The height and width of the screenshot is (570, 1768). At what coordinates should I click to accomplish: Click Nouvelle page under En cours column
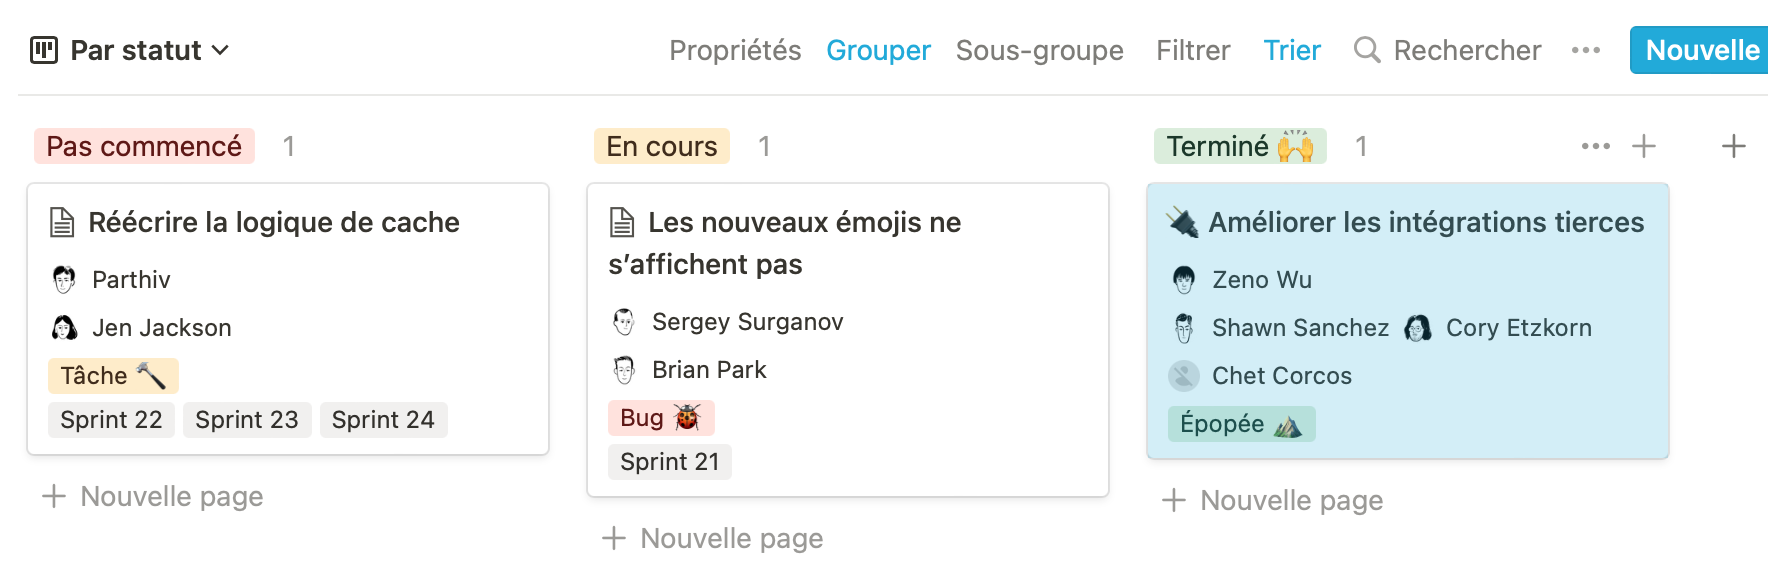(x=713, y=538)
